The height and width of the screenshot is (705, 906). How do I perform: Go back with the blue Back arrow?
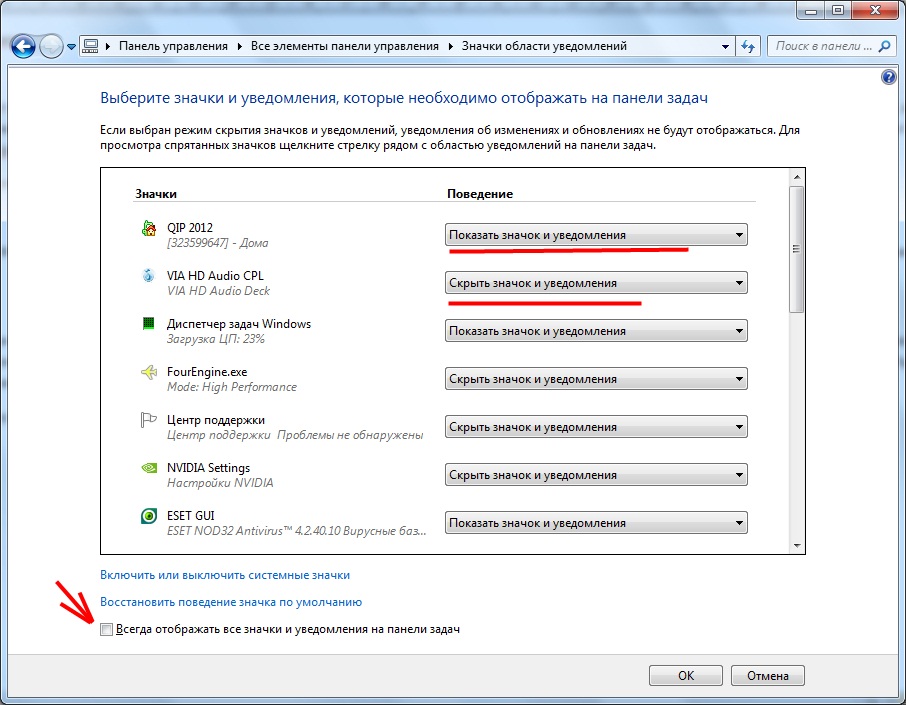click(x=23, y=46)
